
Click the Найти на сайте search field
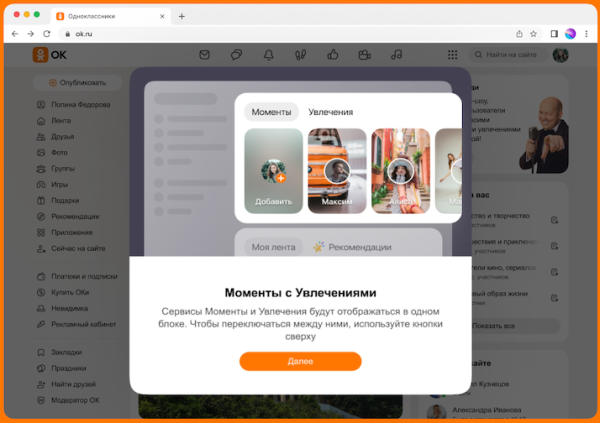[508, 55]
